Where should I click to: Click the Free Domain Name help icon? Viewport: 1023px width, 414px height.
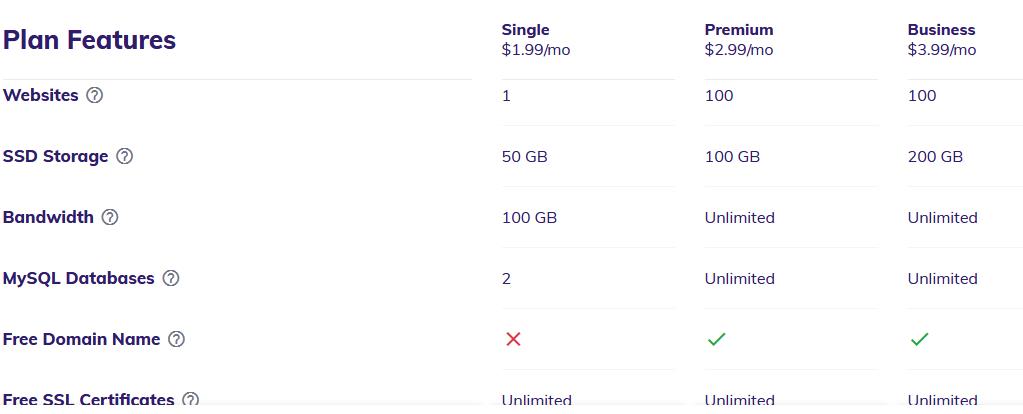tap(176, 339)
